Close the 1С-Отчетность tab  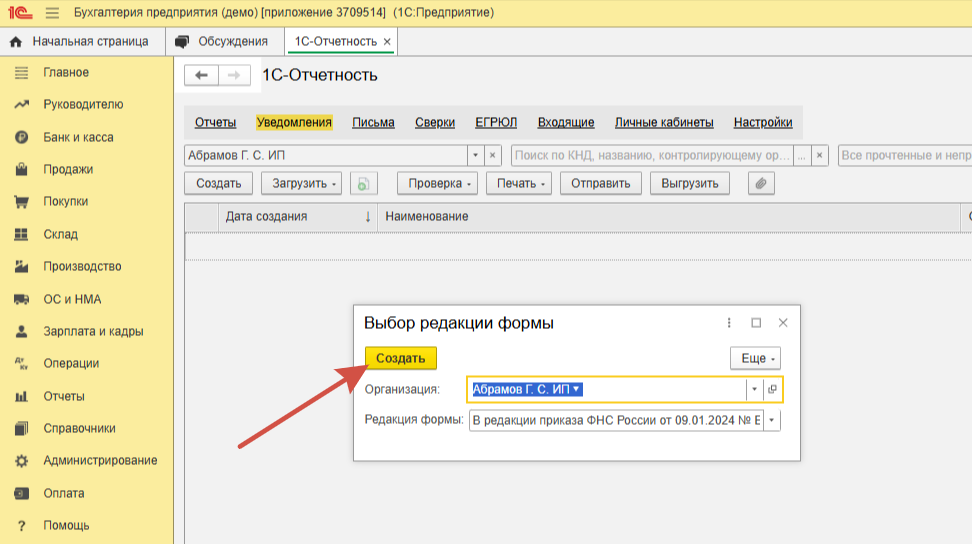(x=387, y=42)
